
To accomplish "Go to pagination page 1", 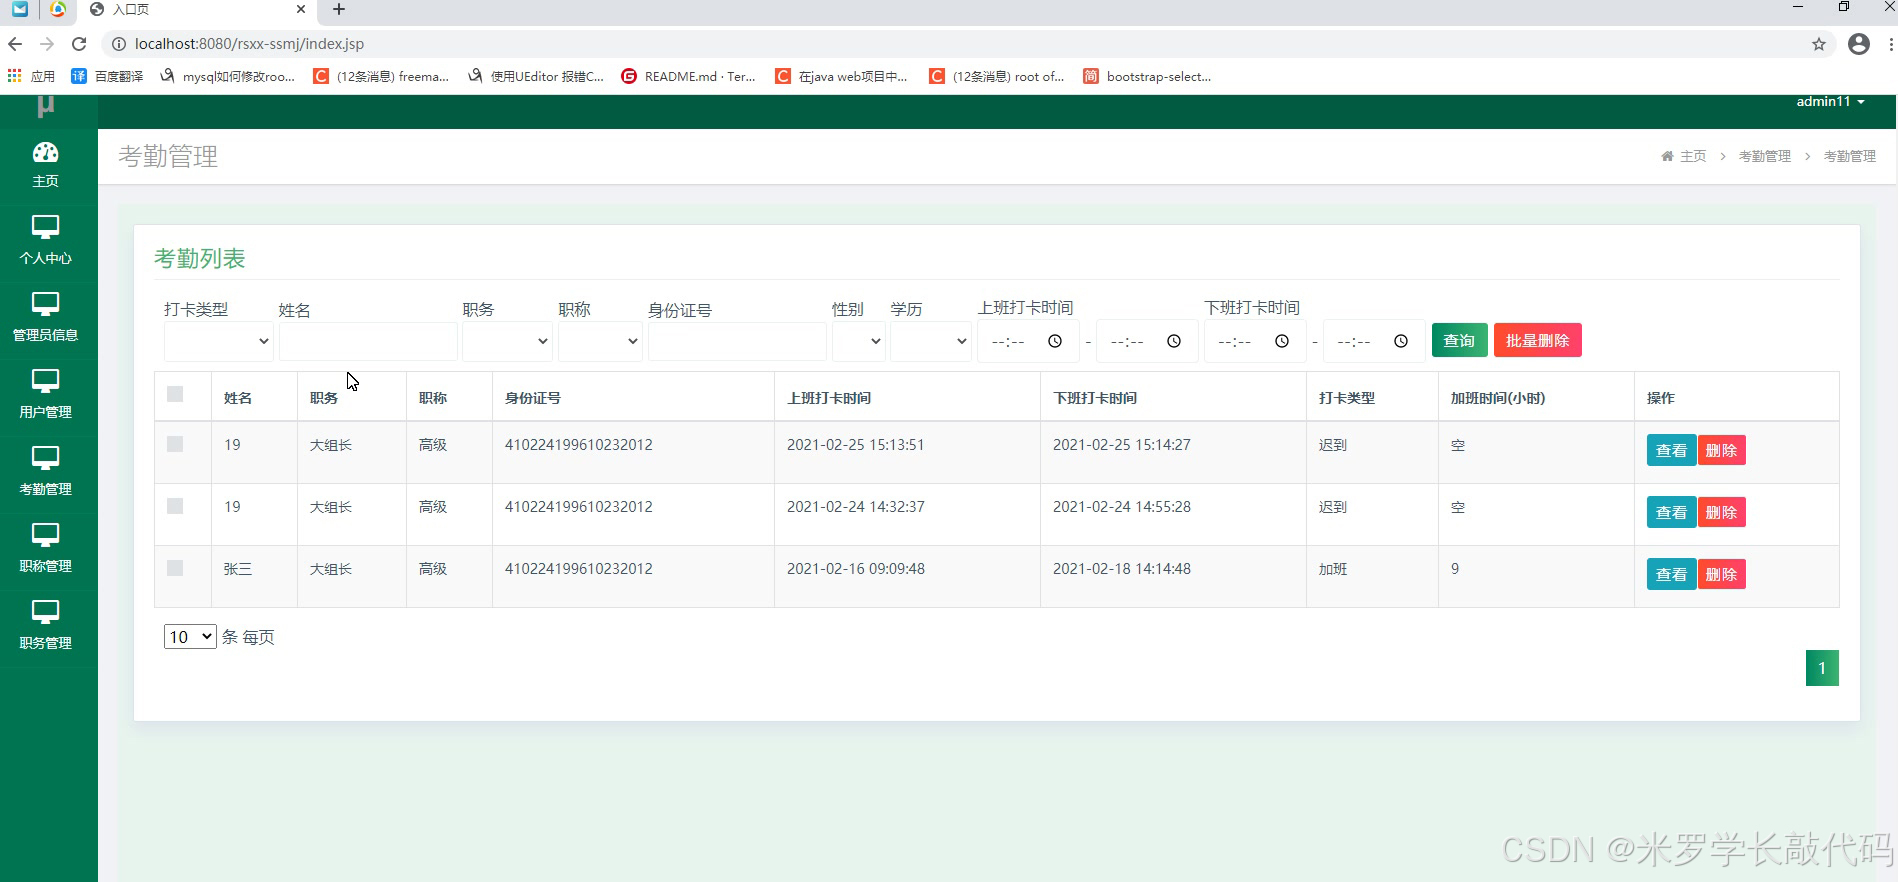I will click(1822, 668).
